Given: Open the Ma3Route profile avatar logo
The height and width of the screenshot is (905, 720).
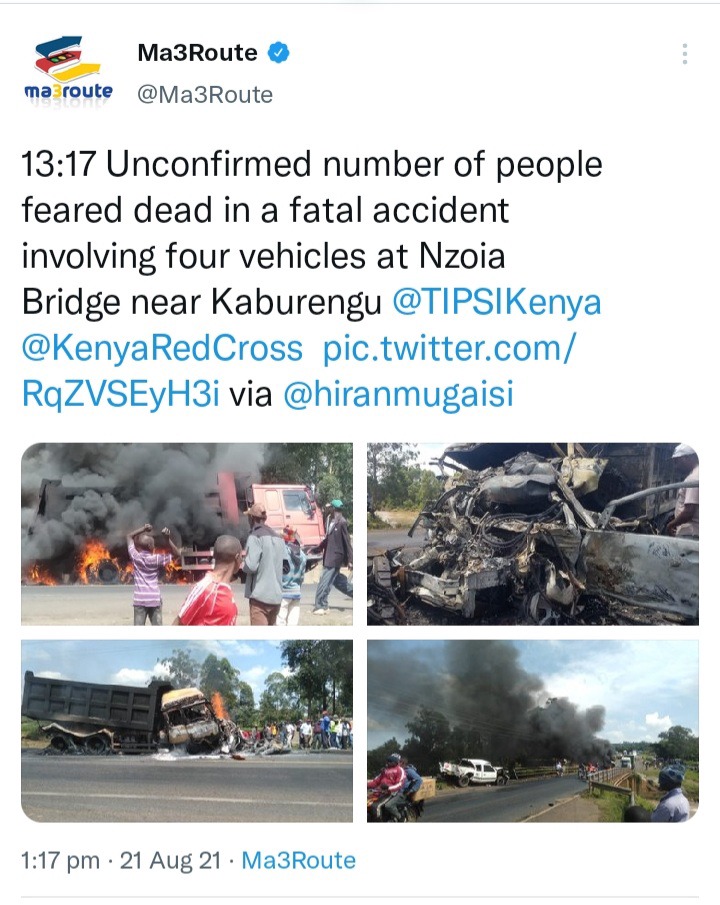Looking at the screenshot, I should [68, 72].
